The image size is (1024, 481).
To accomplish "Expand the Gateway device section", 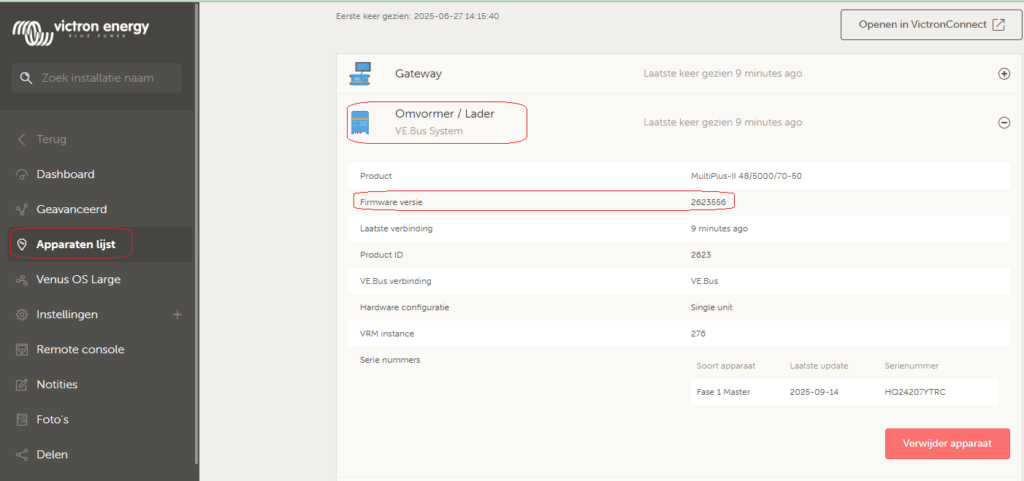I will click(x=1004, y=74).
